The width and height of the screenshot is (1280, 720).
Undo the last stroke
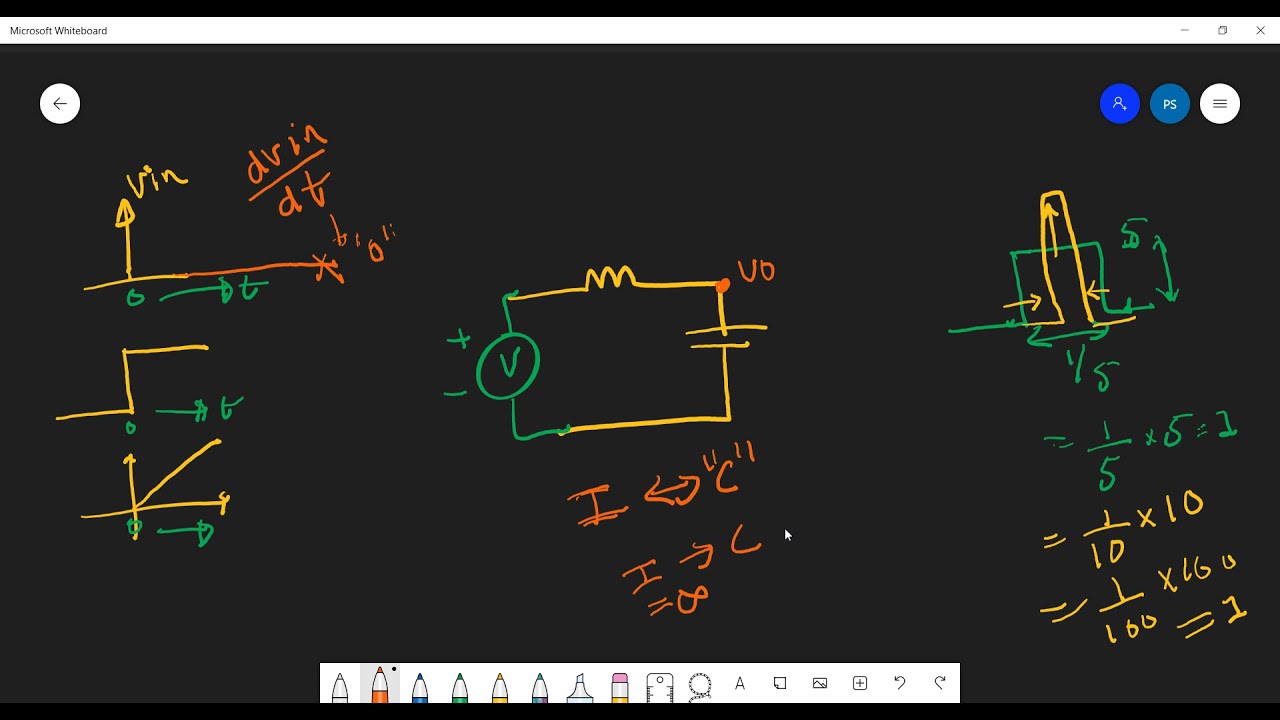(900, 684)
